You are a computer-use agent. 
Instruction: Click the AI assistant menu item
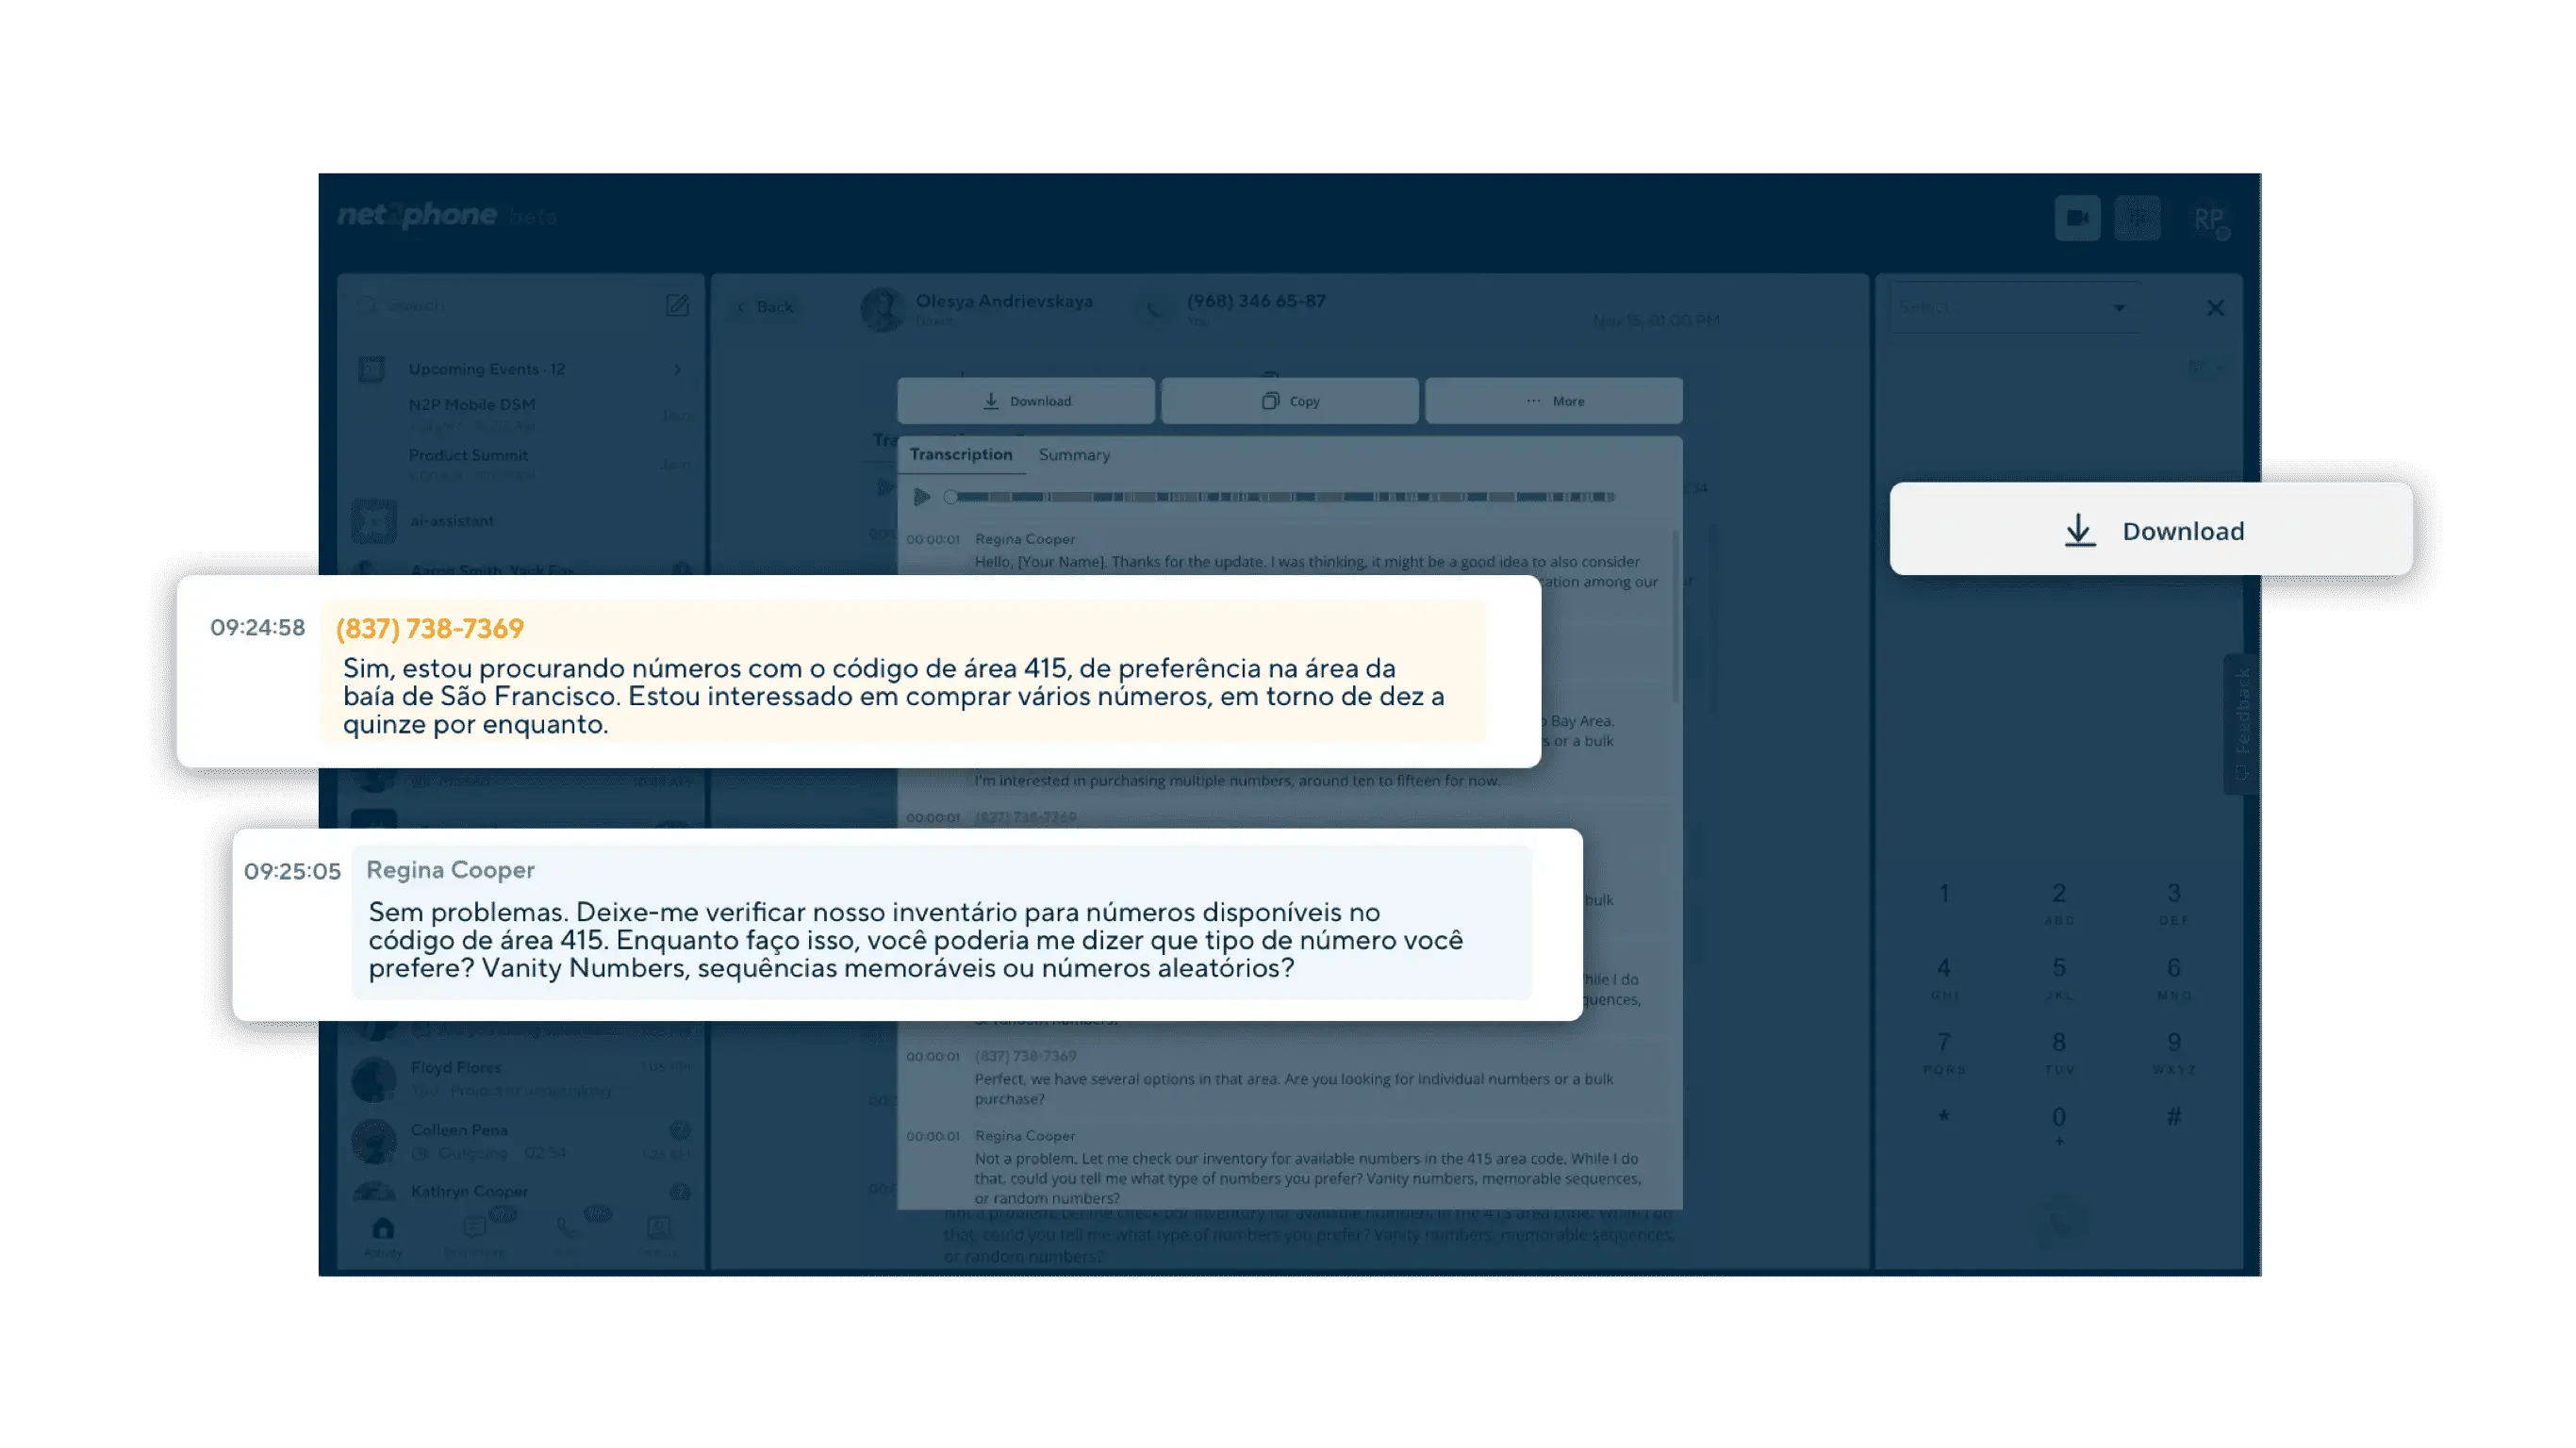tap(453, 518)
